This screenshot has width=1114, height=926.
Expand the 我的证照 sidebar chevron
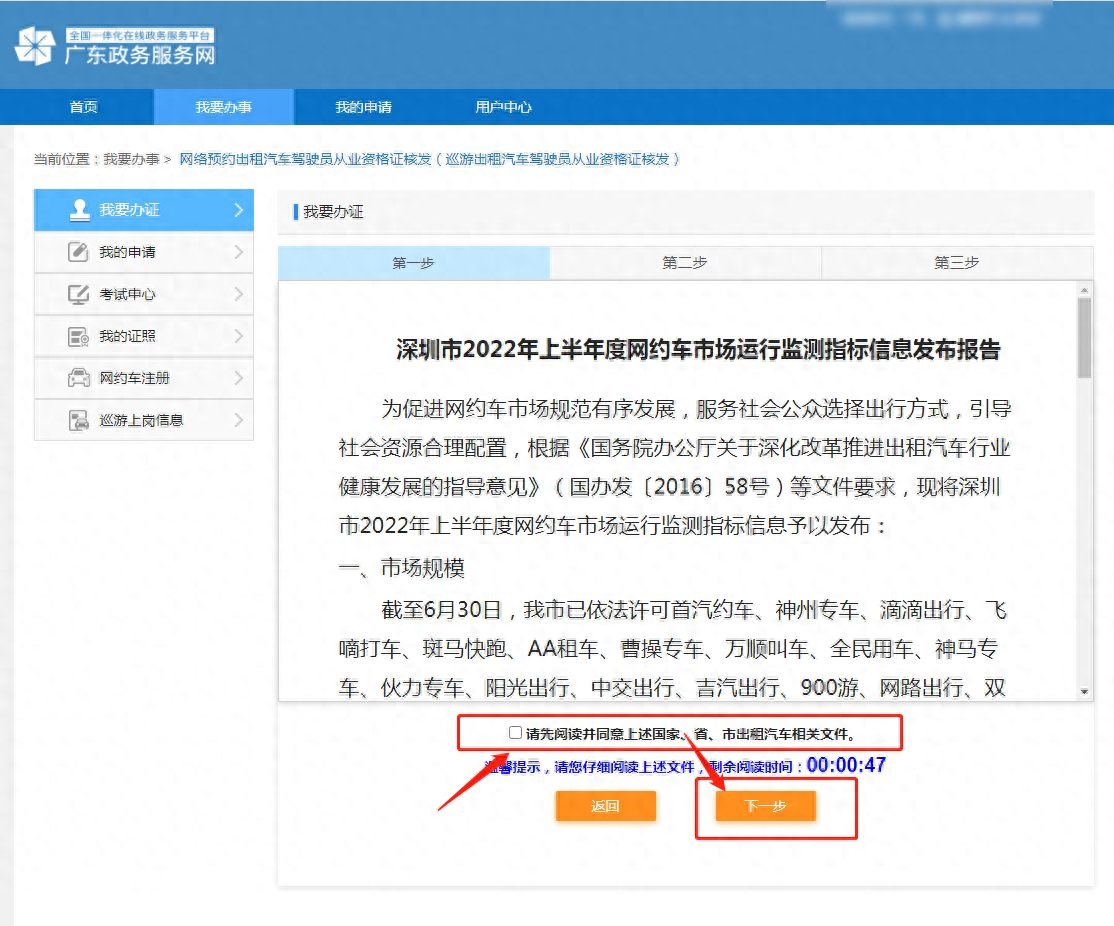[239, 335]
